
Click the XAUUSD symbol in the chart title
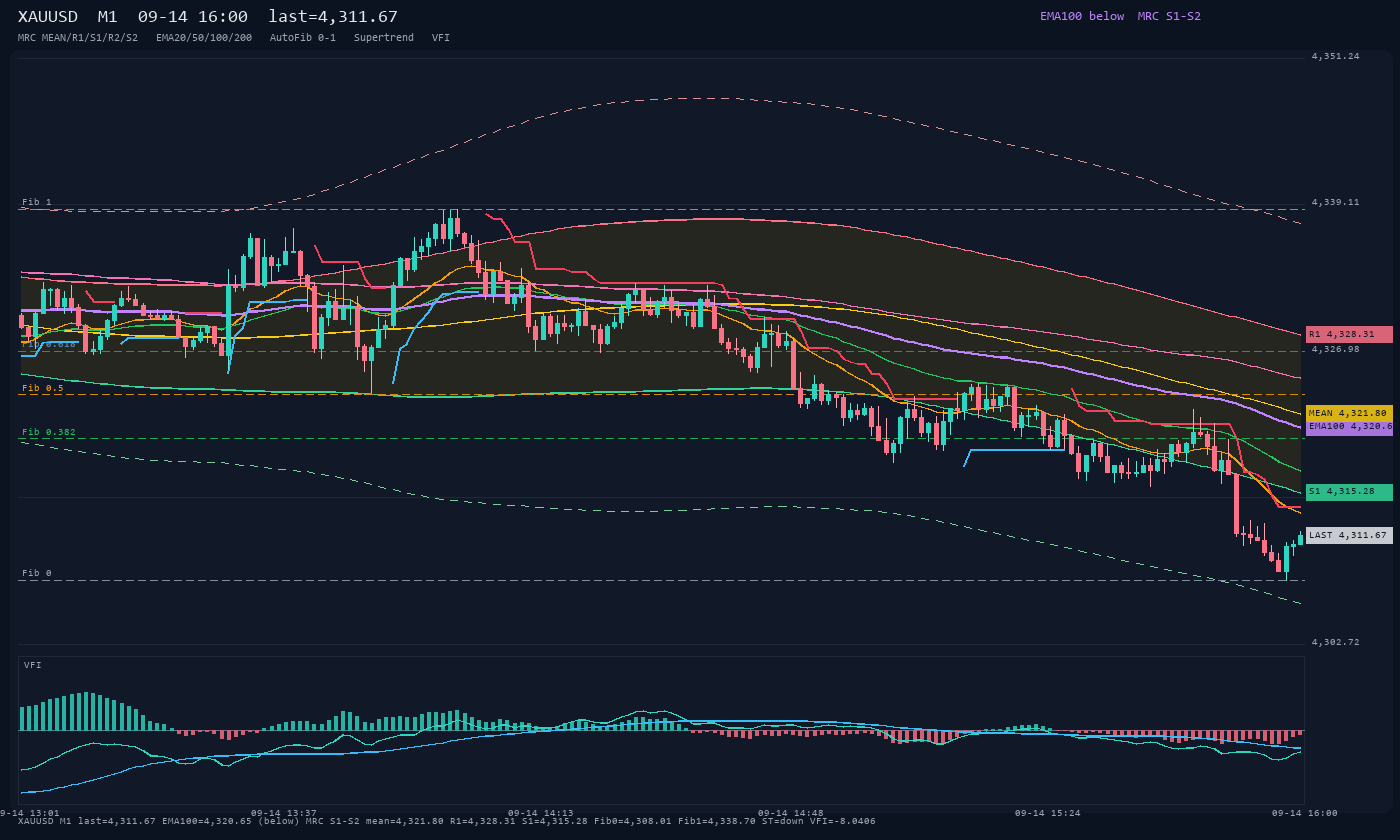coord(51,17)
